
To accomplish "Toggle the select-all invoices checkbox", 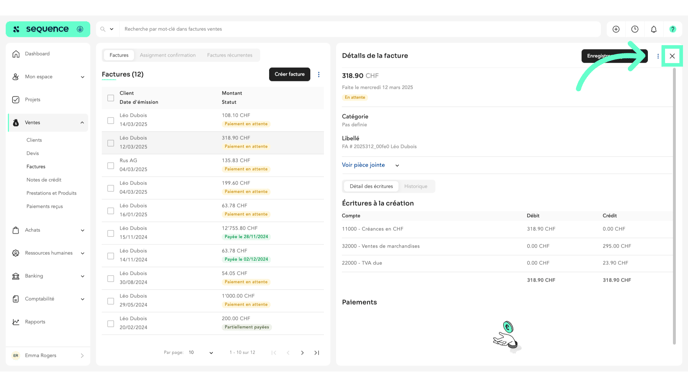I will 111,98.
